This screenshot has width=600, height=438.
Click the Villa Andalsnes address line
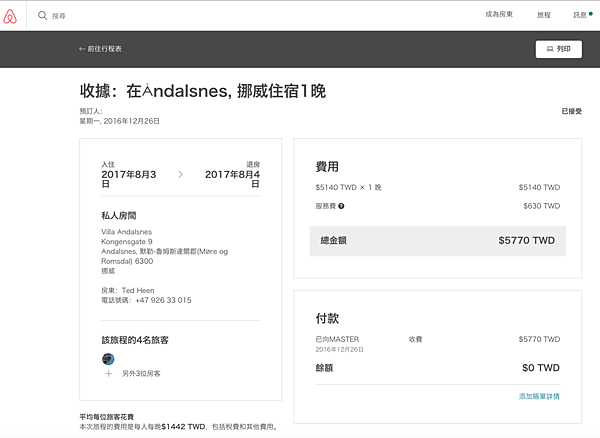coord(127,232)
